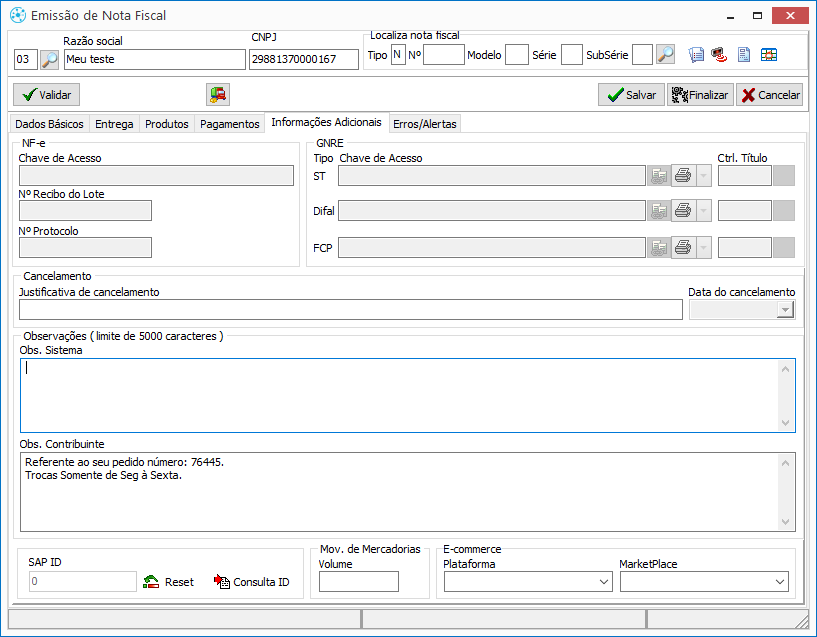This screenshot has height=637, width=817.
Task: Click the grey square beside FCP Ctrl. Título
Action: pos(784,248)
